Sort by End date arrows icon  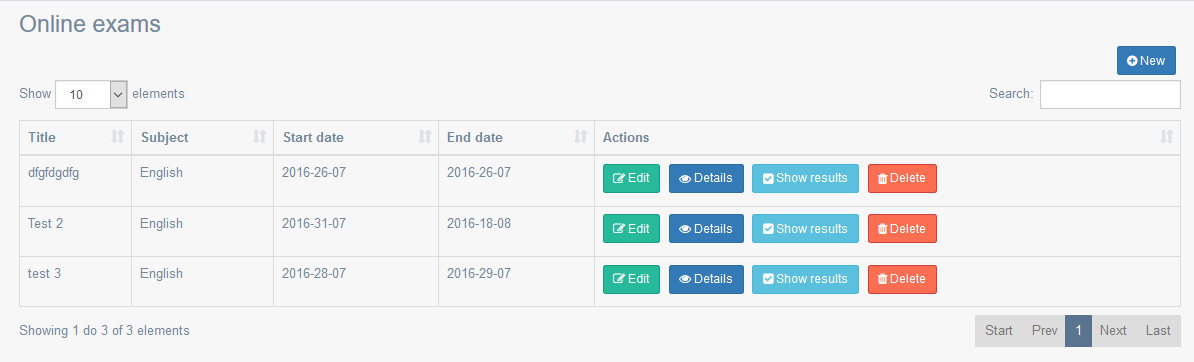click(x=580, y=137)
